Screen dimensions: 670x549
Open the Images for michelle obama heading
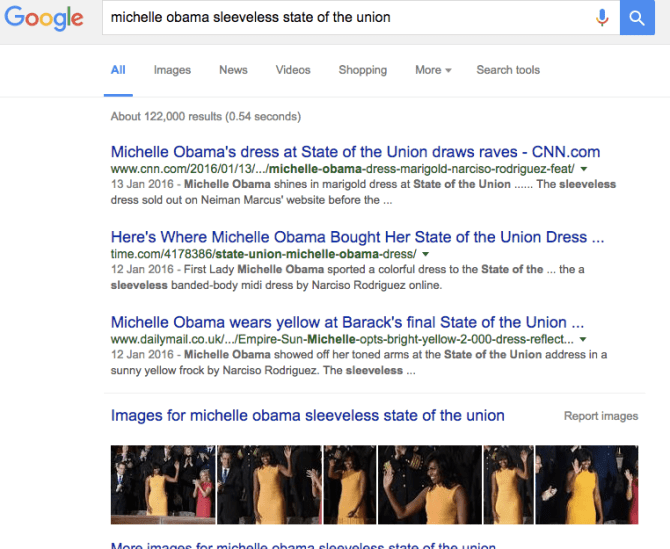tap(307, 415)
